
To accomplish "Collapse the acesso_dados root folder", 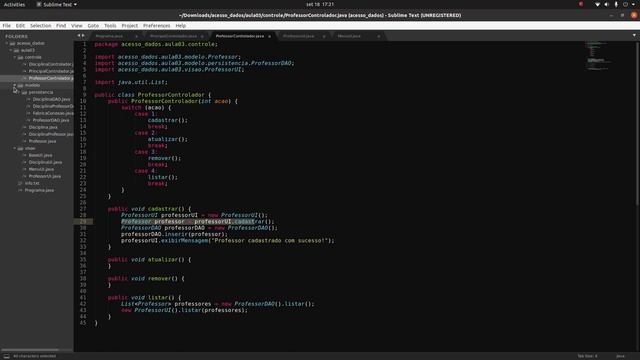I will (7, 43).
